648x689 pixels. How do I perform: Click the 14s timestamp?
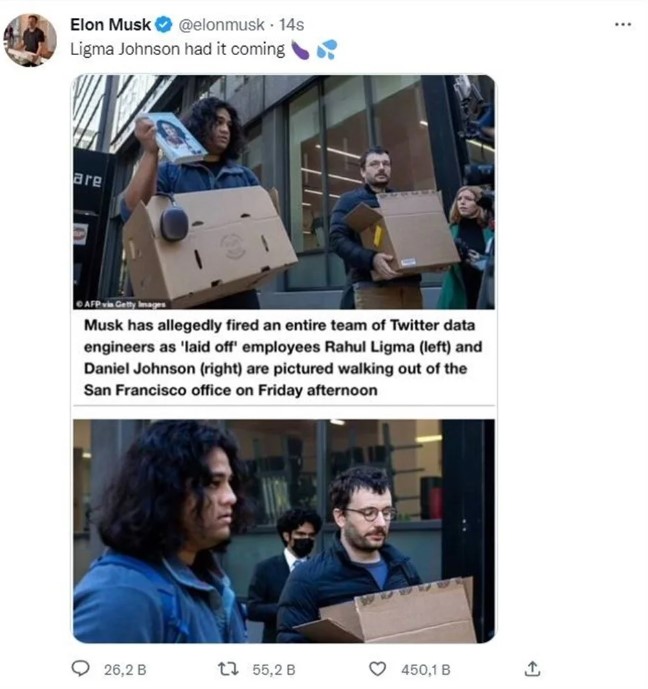pos(291,25)
